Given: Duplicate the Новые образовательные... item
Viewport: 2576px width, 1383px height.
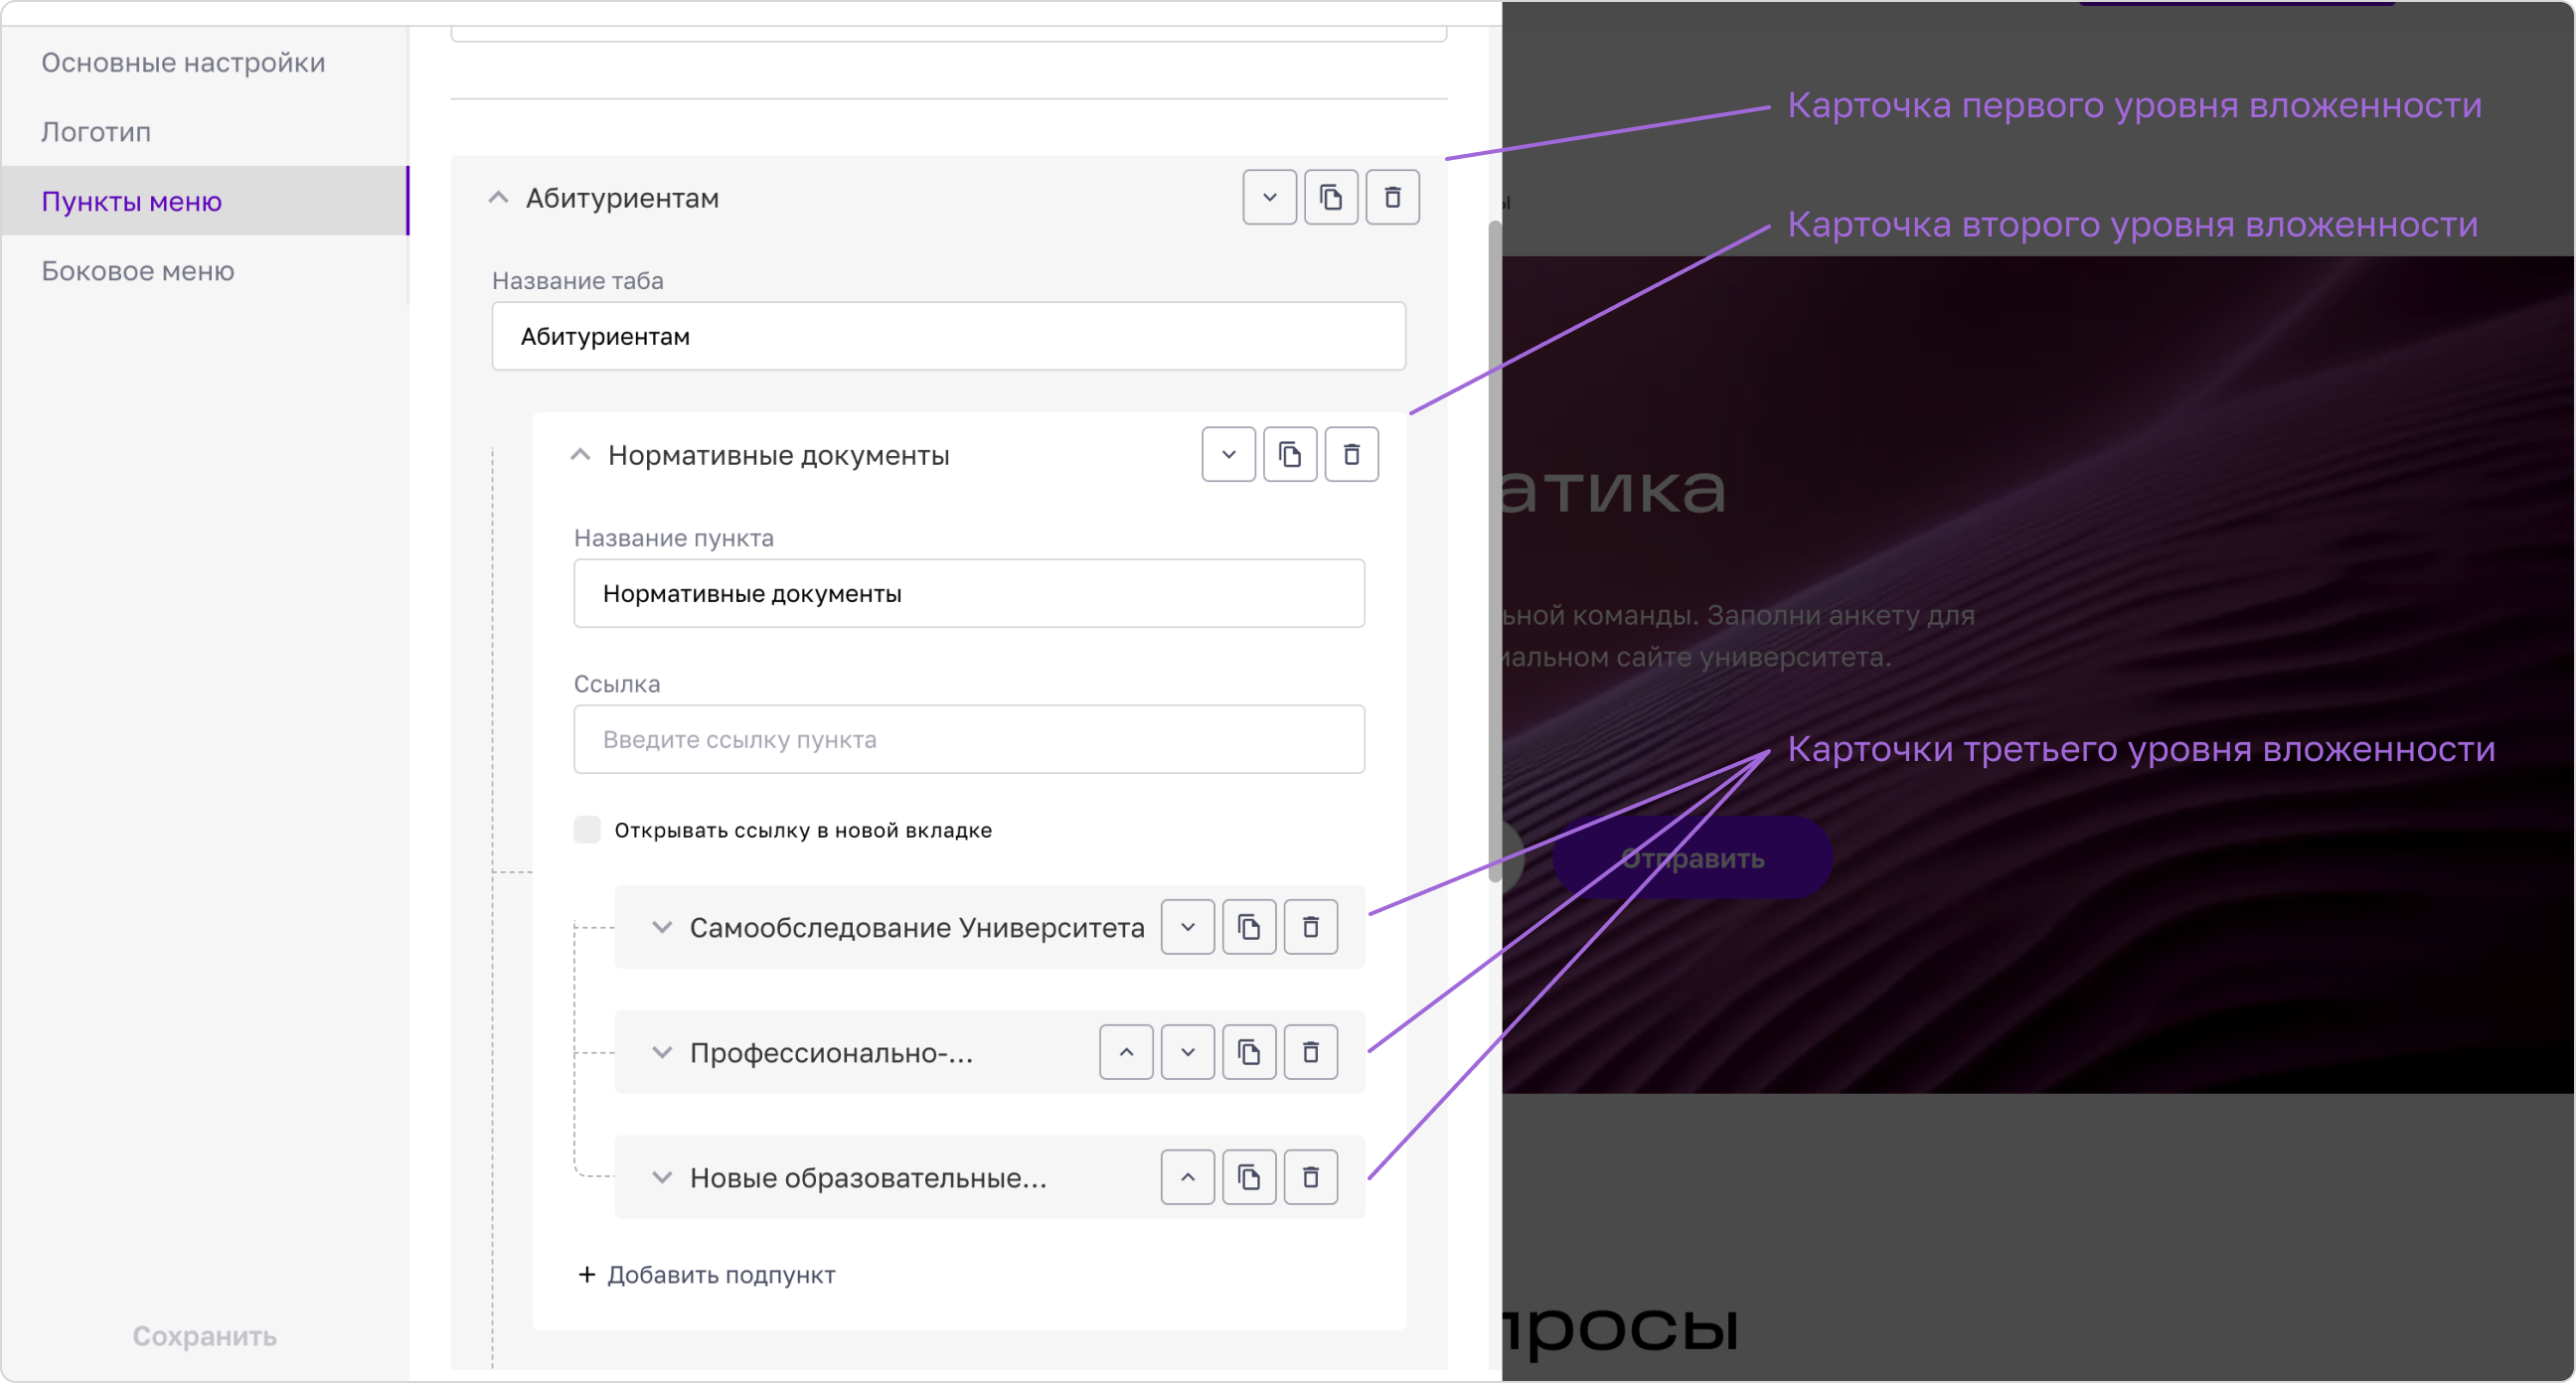Looking at the screenshot, I should point(1249,1177).
